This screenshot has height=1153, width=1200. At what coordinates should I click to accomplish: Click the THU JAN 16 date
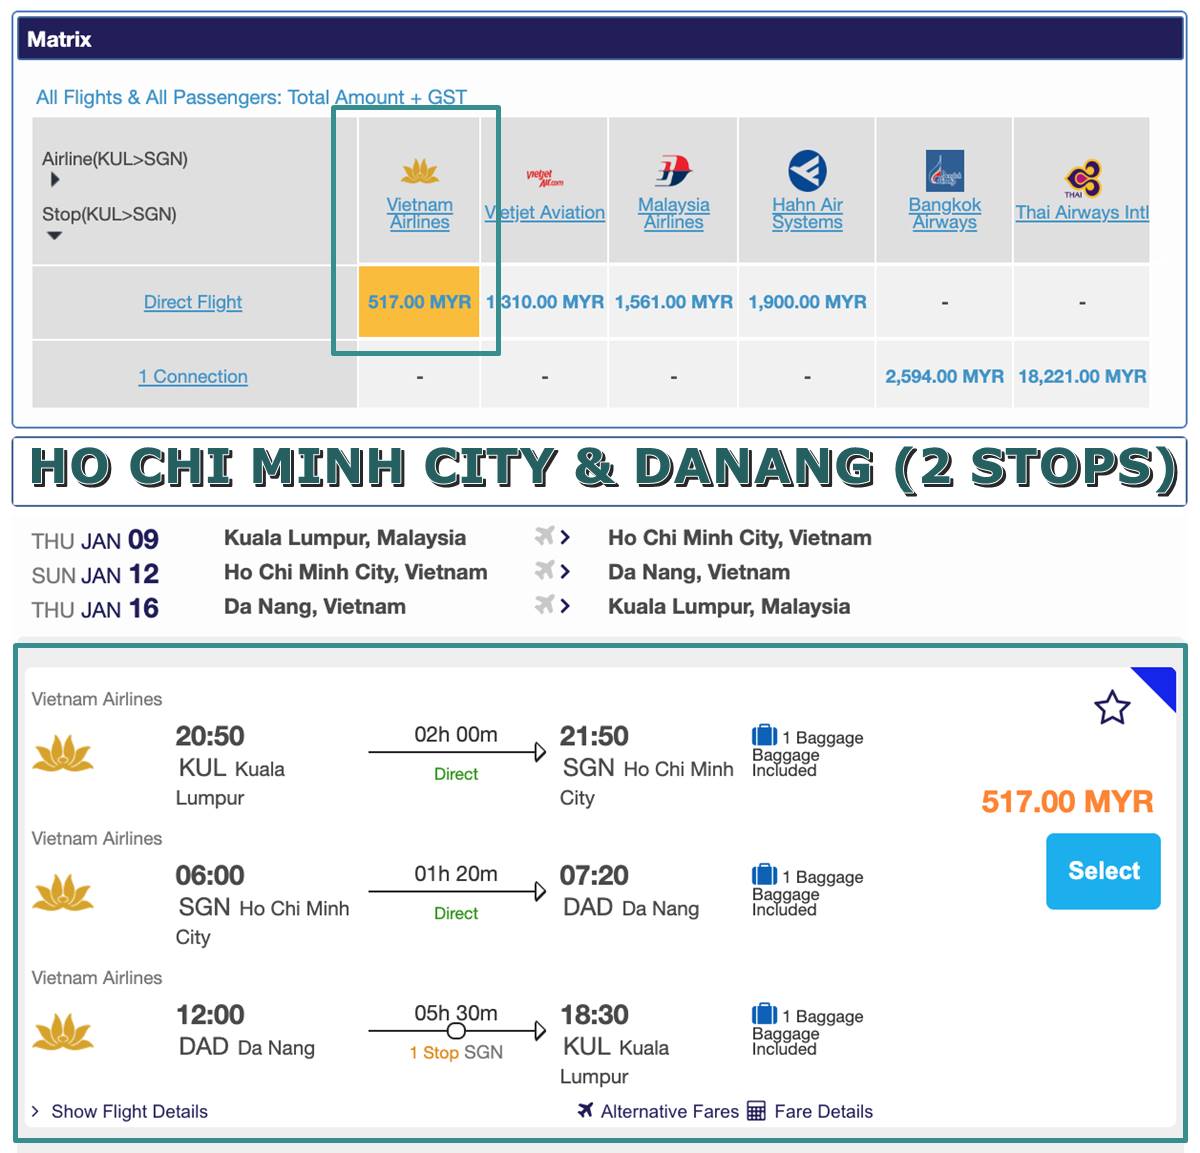(95, 608)
